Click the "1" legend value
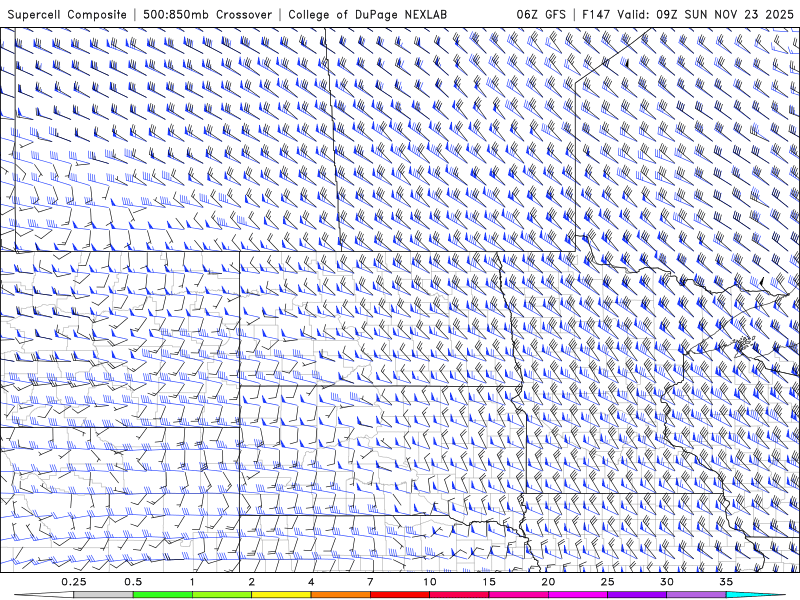The image size is (800, 600). point(192,582)
